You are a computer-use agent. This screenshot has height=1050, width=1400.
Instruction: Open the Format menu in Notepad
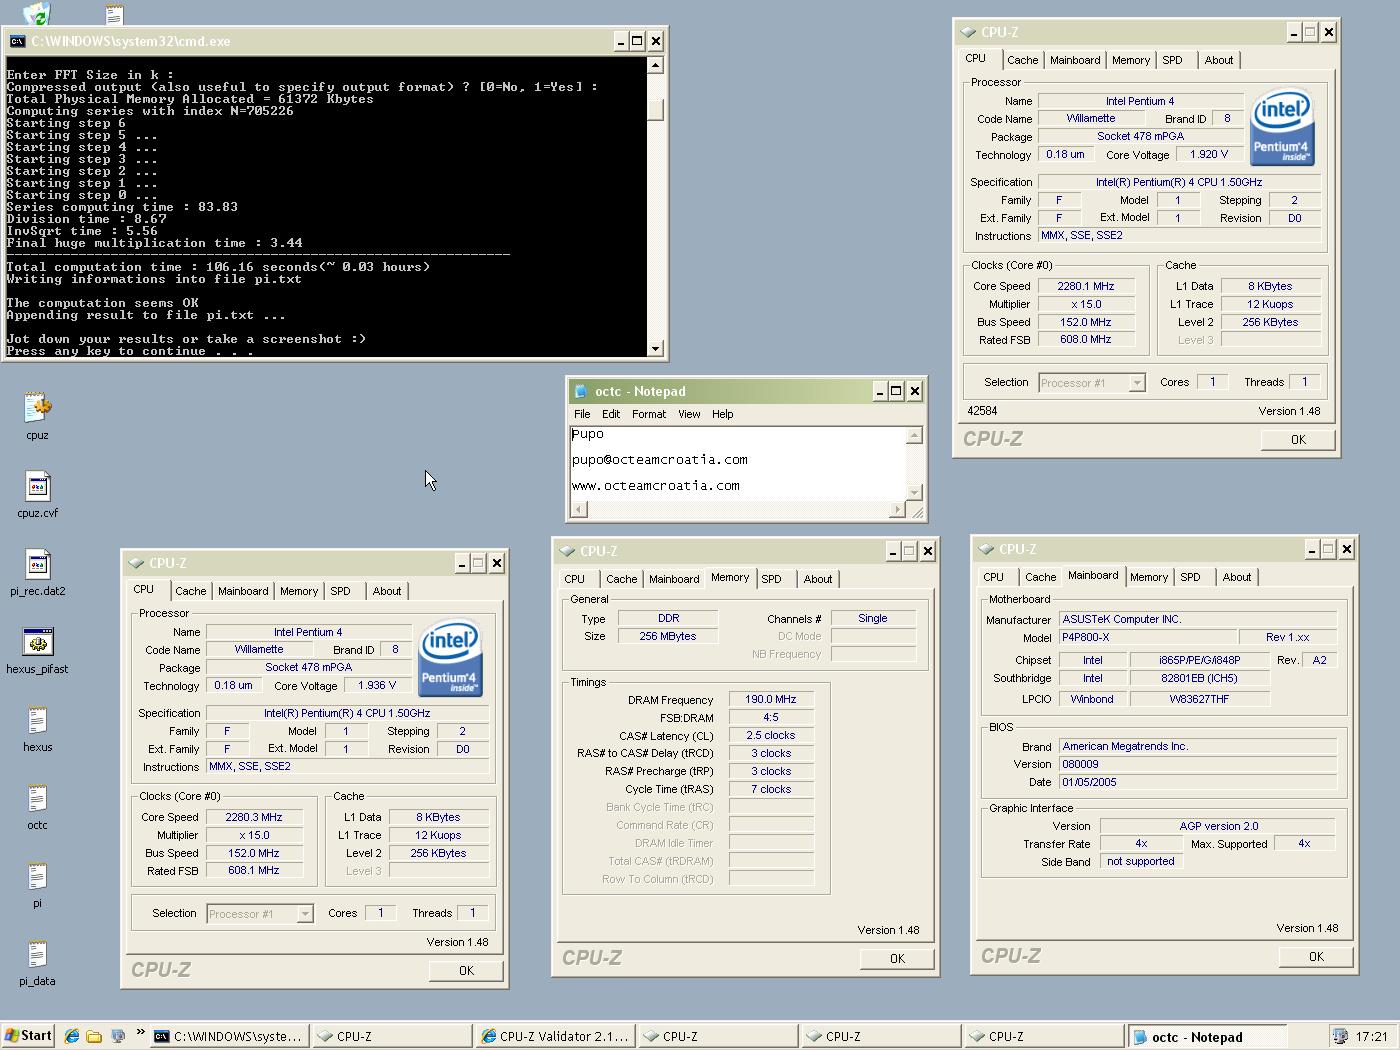pyautogui.click(x=649, y=414)
